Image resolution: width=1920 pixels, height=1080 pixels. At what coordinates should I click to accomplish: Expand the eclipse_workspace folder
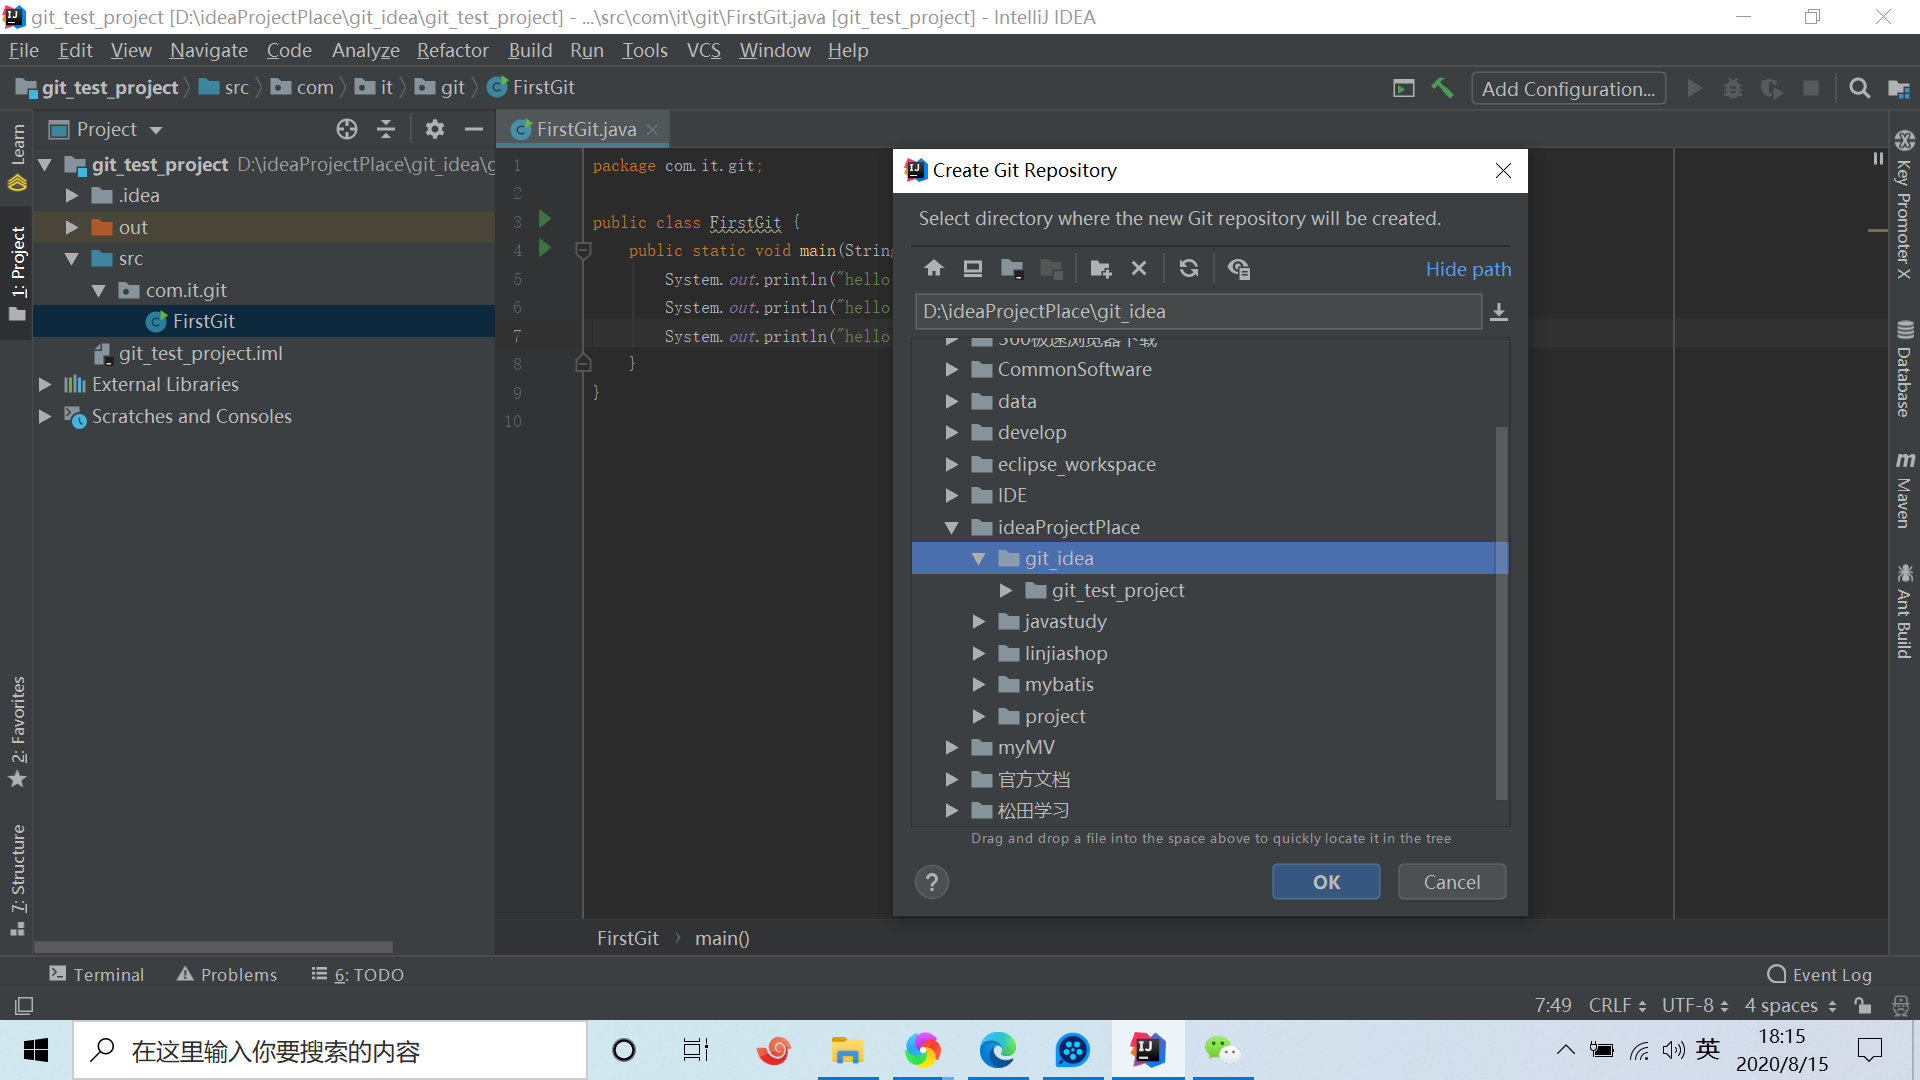point(951,465)
